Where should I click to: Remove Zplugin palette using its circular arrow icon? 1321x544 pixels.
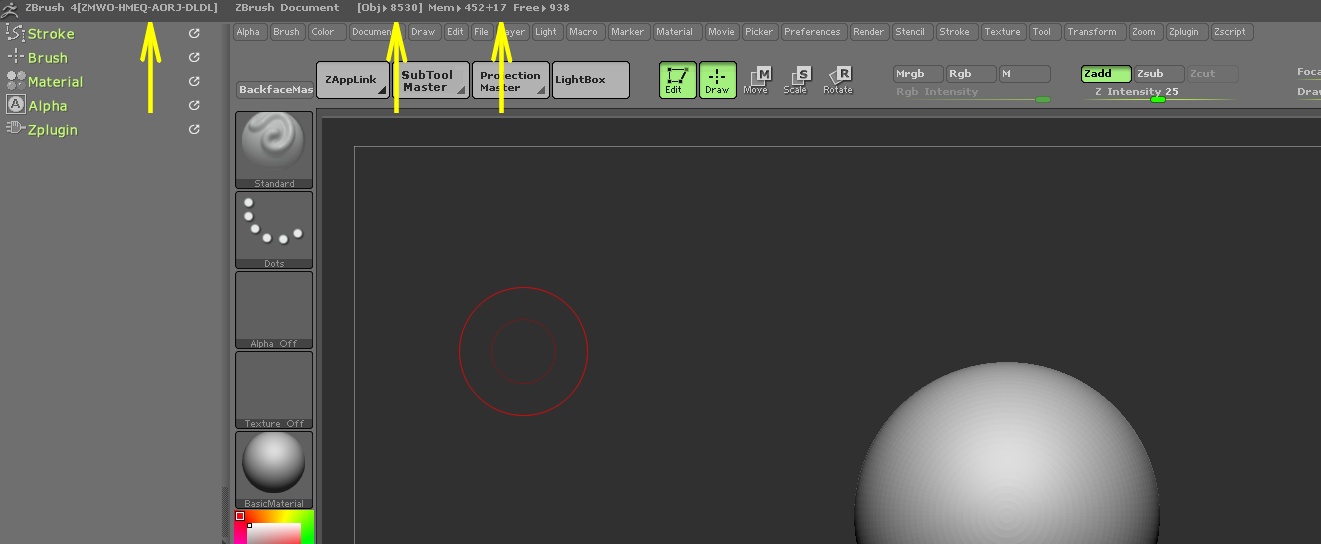coord(194,129)
